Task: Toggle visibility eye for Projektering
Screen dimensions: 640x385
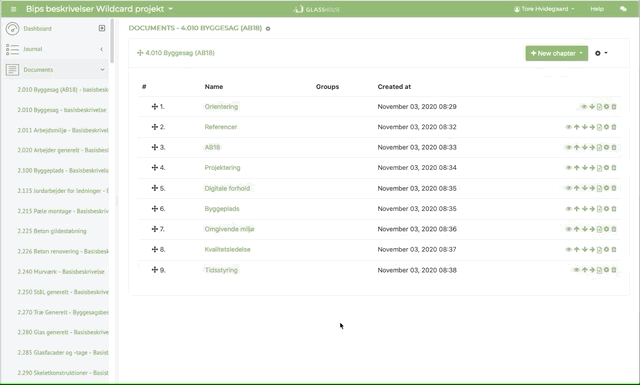Action: [x=569, y=168]
